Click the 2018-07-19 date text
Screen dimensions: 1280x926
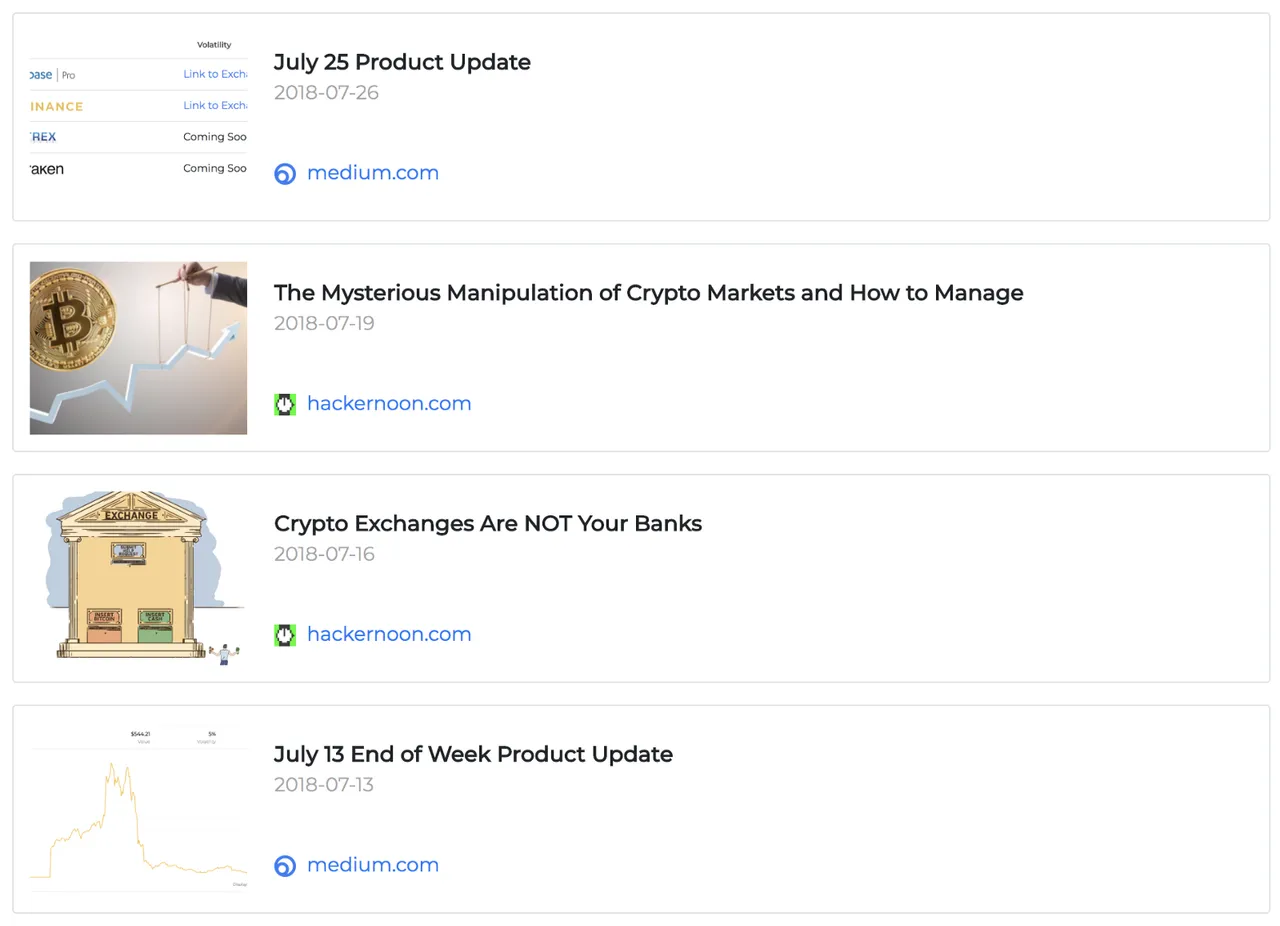click(x=324, y=323)
